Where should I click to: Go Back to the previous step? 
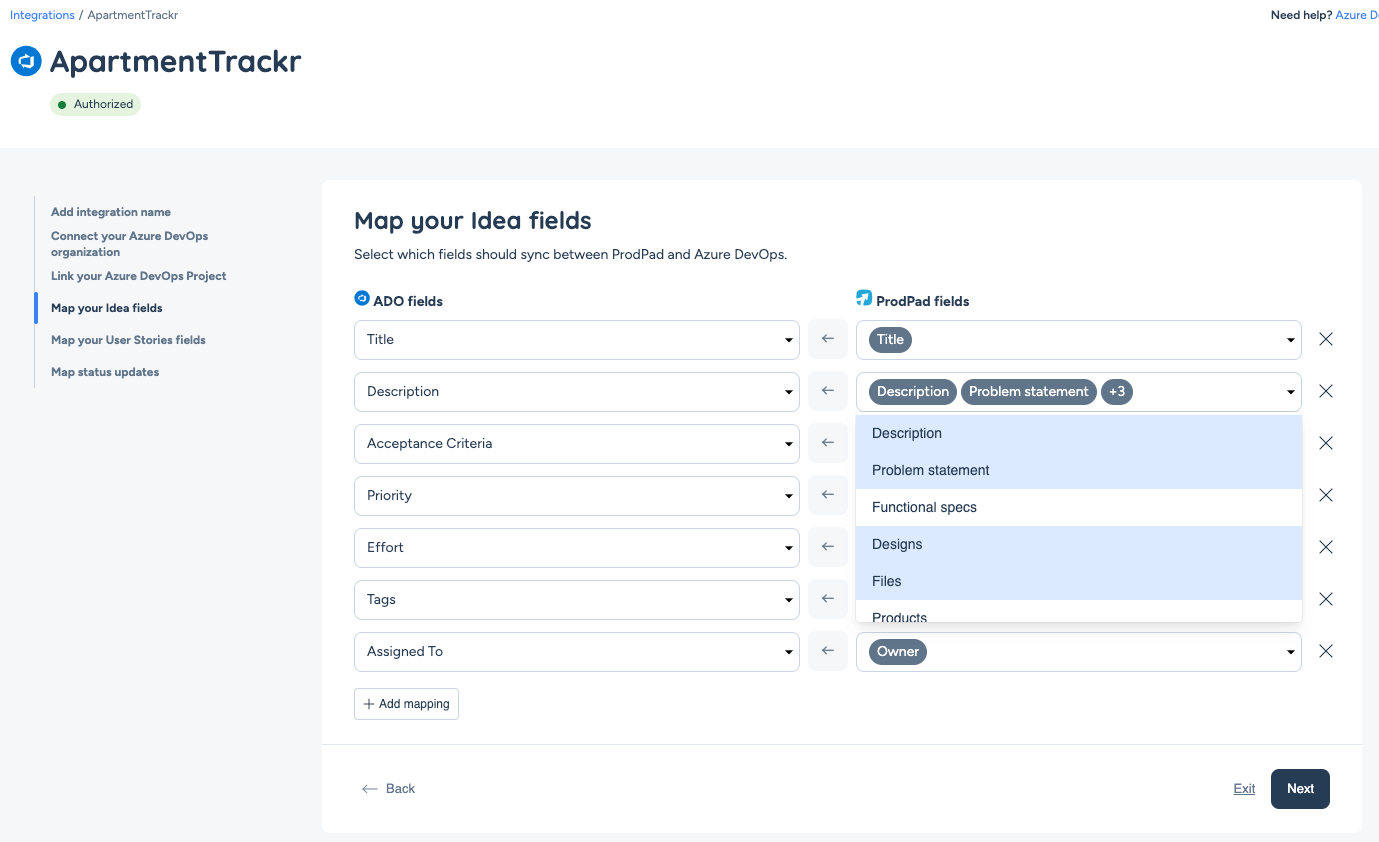point(389,789)
